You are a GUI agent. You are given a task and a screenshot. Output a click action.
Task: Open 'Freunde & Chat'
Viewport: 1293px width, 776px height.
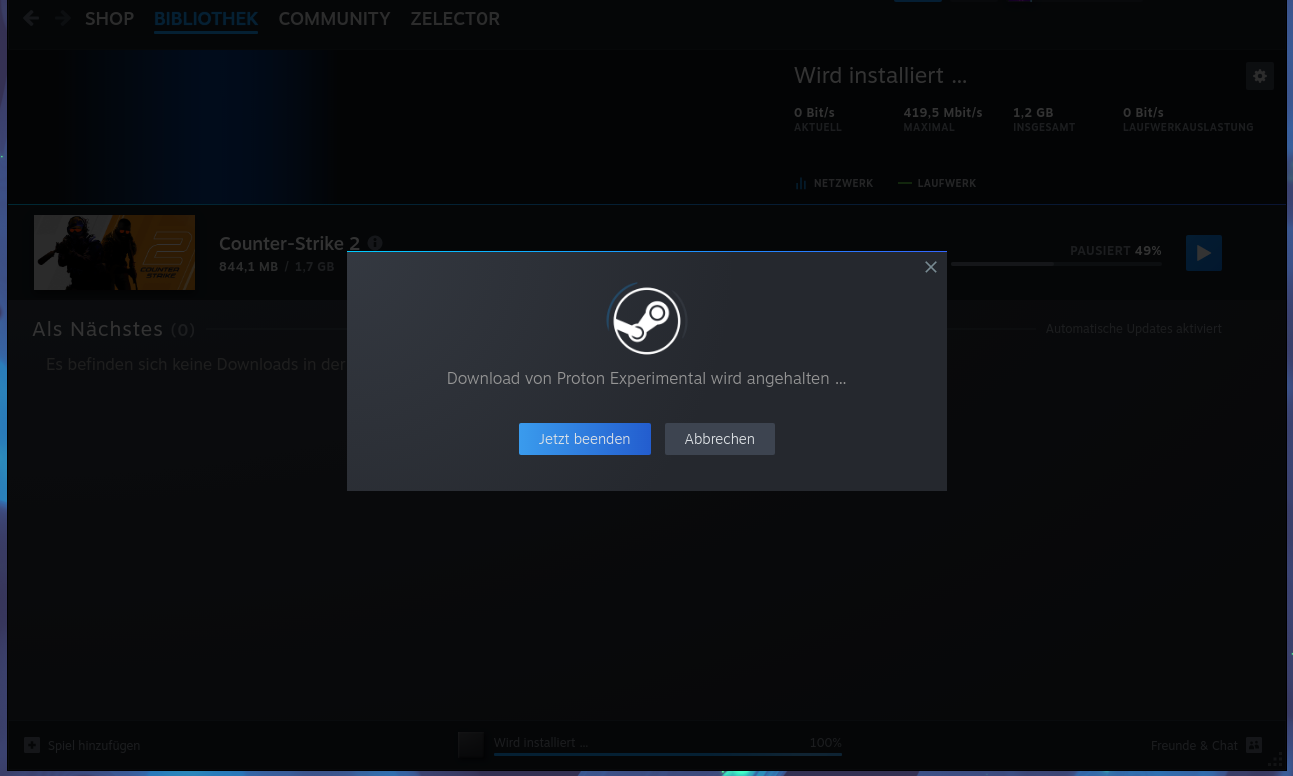(1194, 746)
